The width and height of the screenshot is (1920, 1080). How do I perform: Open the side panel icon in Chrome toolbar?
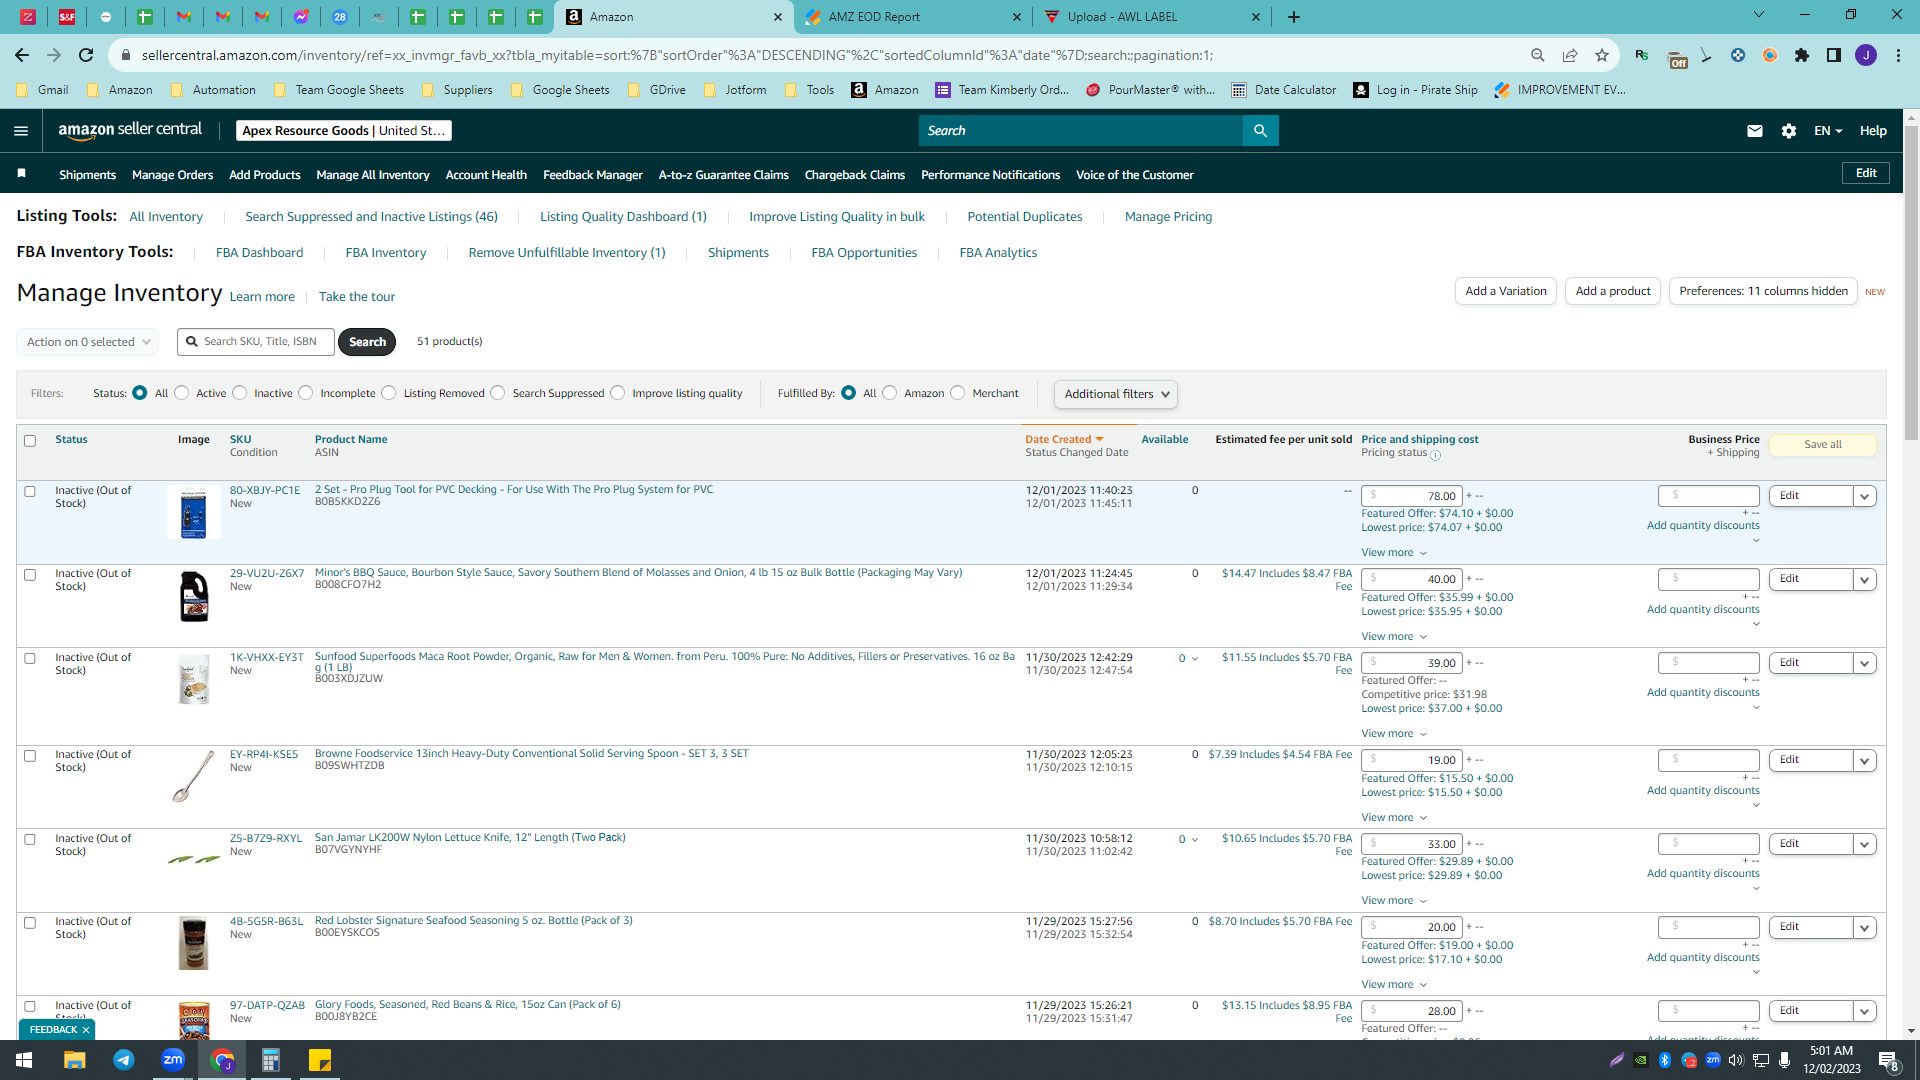pos(1834,55)
